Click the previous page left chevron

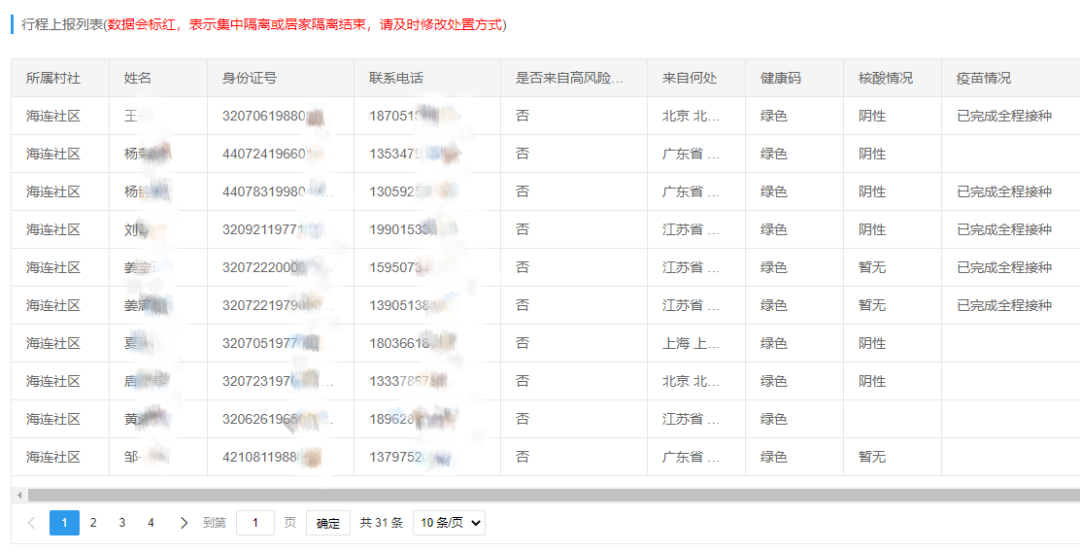pos(31,522)
